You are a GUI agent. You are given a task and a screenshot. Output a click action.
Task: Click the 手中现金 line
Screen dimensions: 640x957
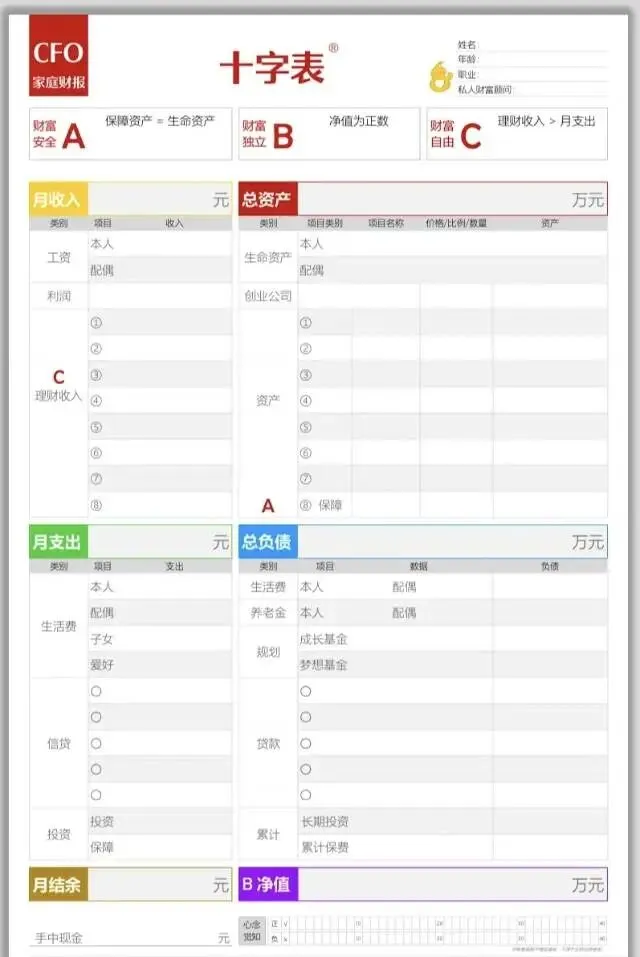coord(131,937)
